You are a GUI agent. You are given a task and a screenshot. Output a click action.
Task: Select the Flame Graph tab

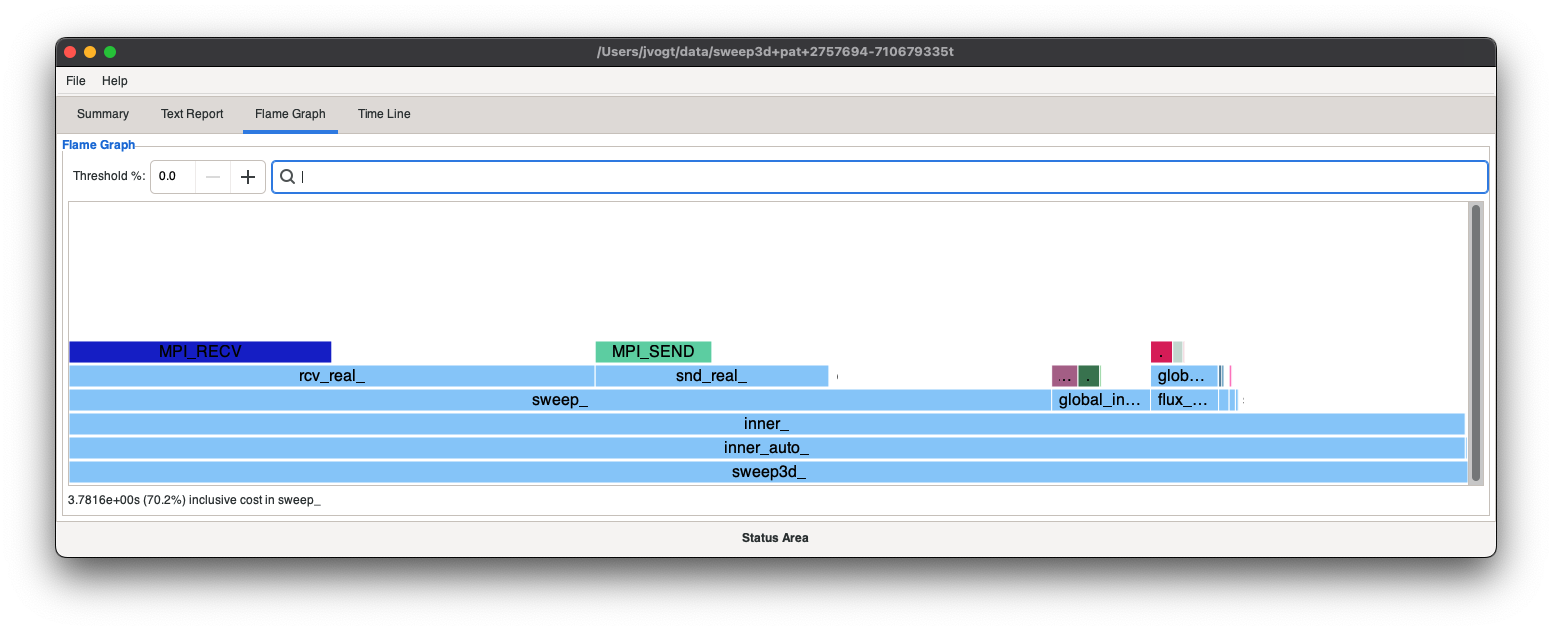click(x=290, y=114)
